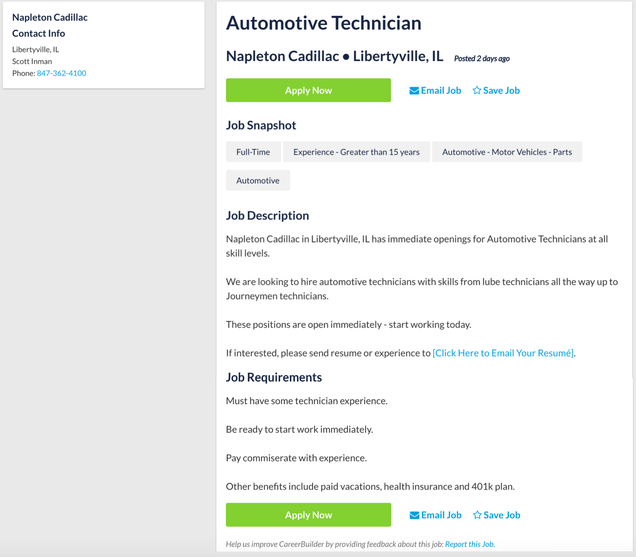
Task: Click the envelope icon beside the bottom Email Job
Action: (415, 515)
